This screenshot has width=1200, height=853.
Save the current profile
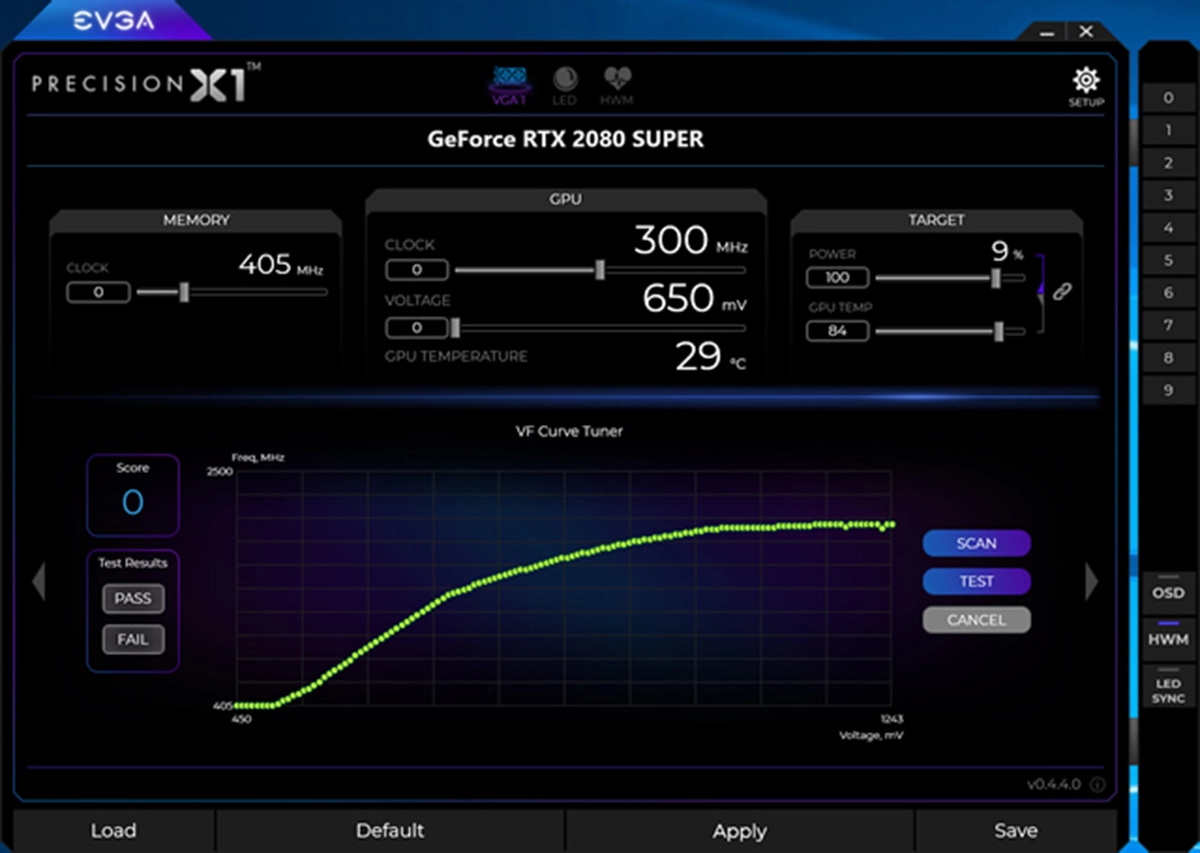[1015, 831]
